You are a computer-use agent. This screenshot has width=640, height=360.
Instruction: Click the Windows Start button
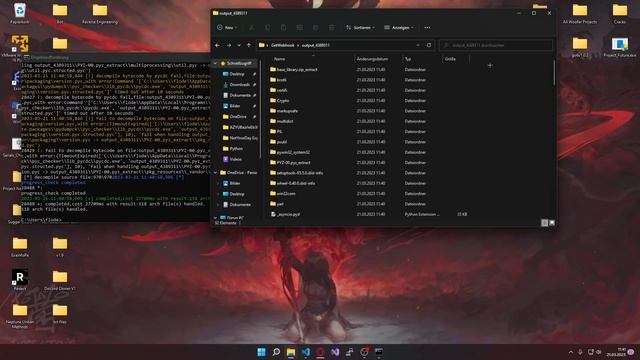[x=261, y=352]
